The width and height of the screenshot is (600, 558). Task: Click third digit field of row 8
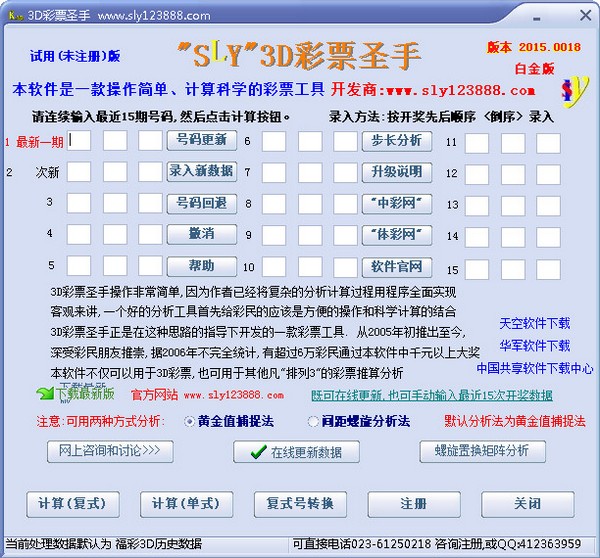(345, 204)
